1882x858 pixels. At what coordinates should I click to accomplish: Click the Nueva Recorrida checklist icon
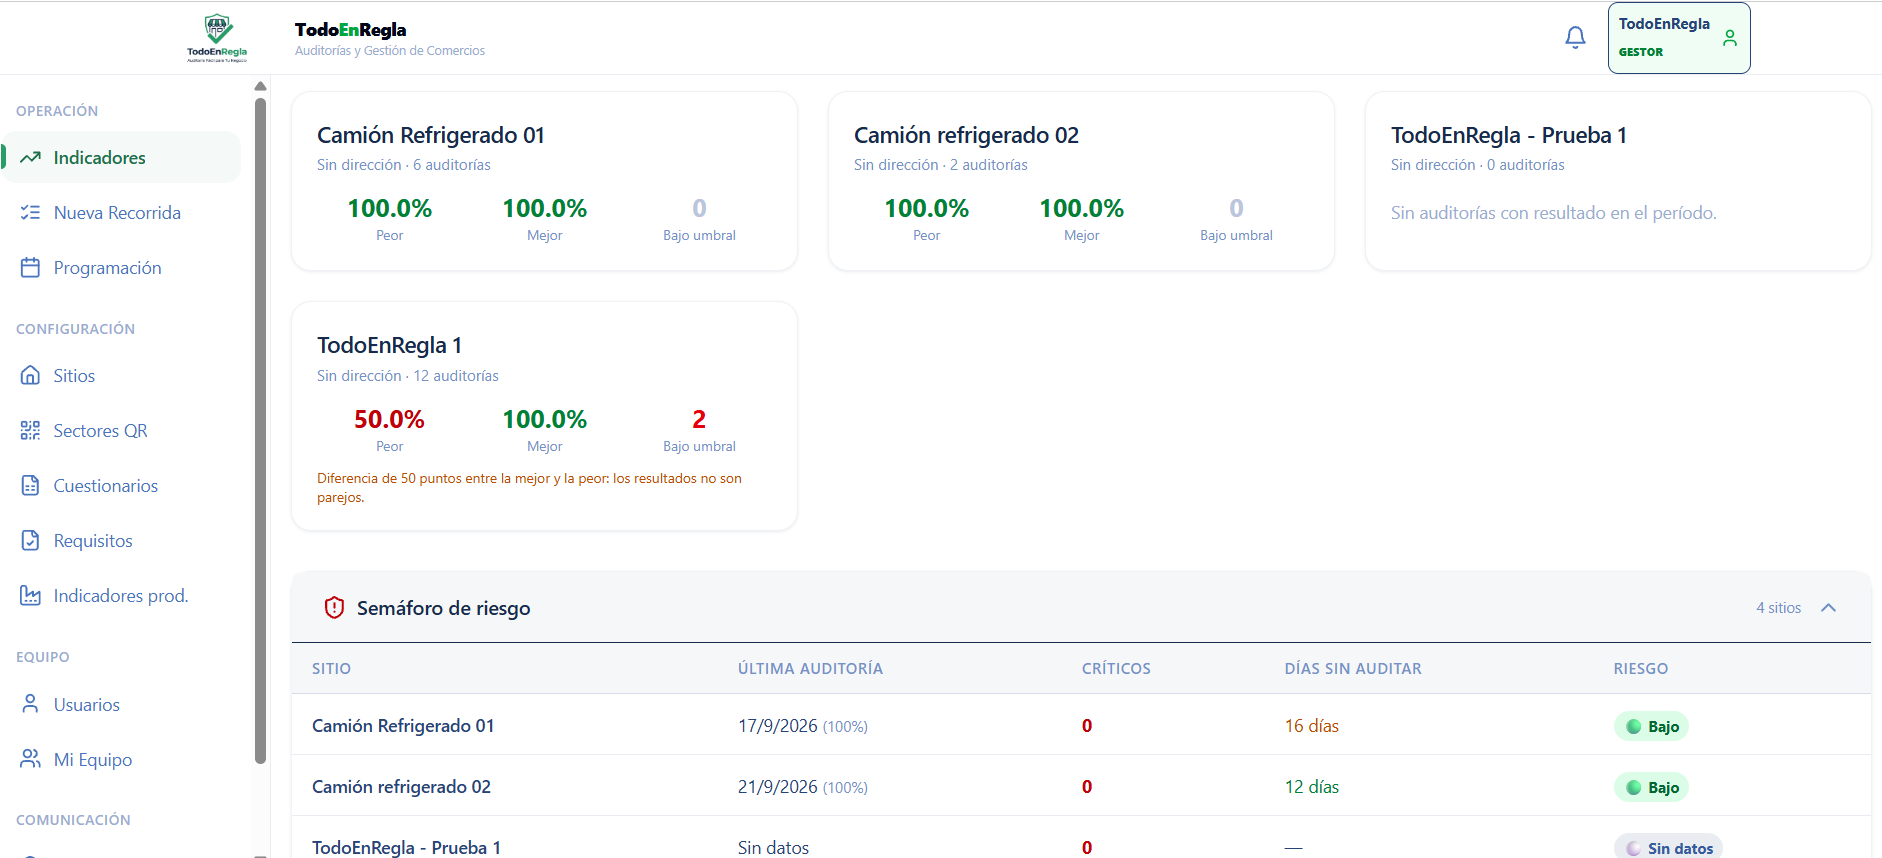[x=30, y=213]
